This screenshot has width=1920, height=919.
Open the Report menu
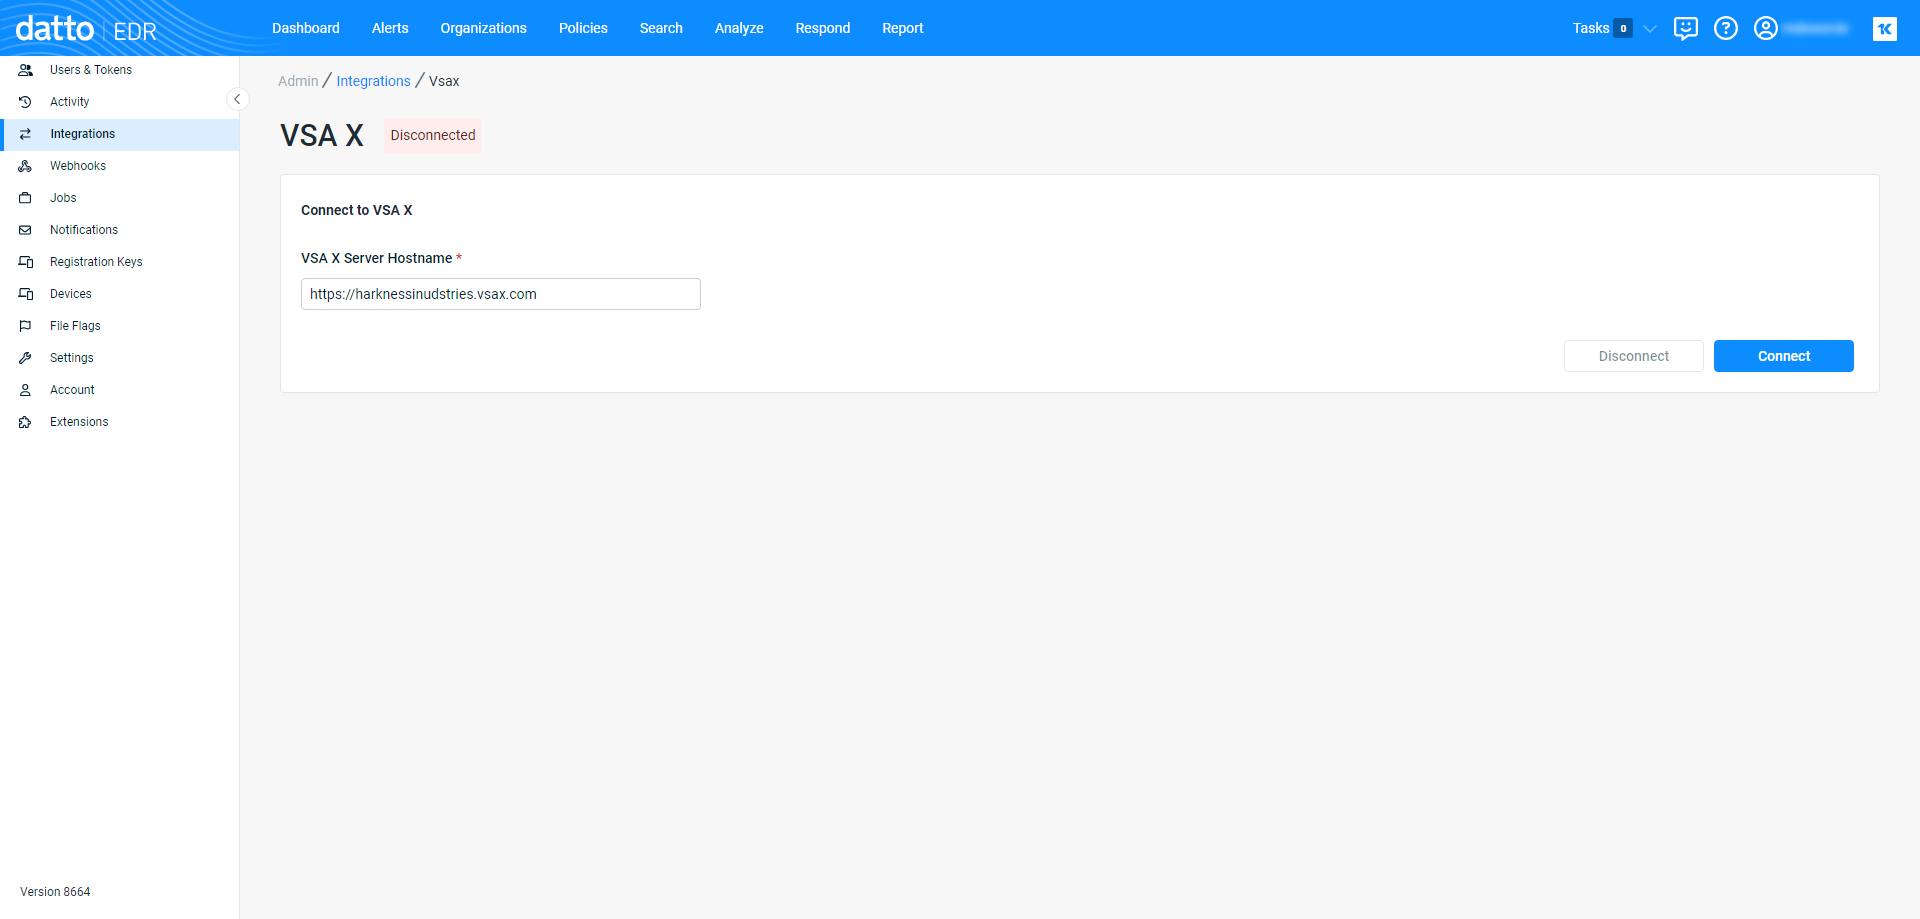click(x=903, y=28)
